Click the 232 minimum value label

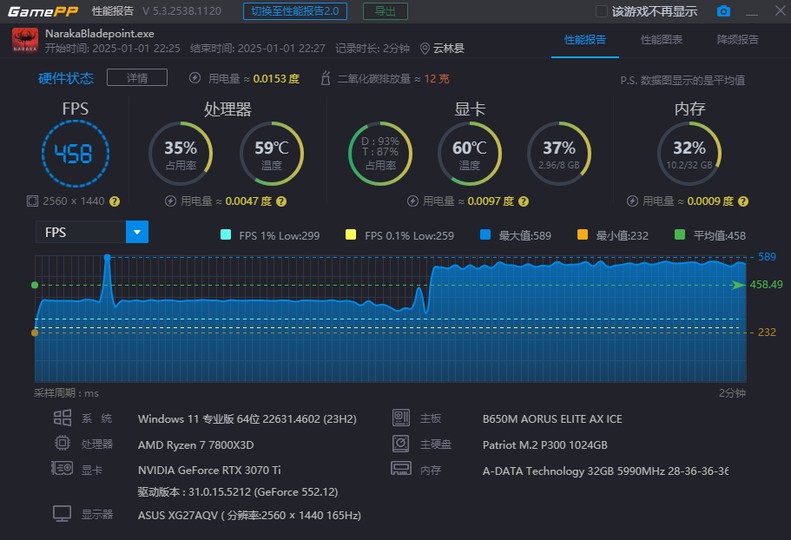767,333
